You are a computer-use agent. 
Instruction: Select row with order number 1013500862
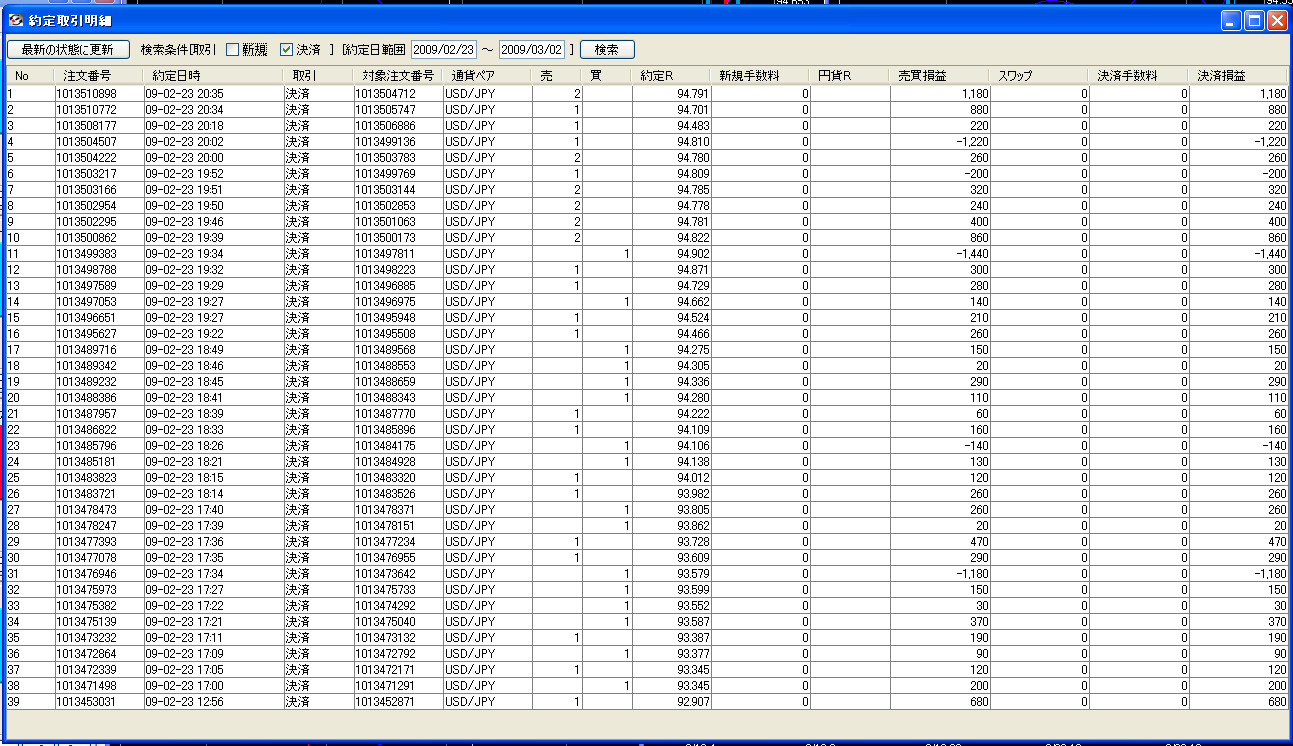[646, 237]
